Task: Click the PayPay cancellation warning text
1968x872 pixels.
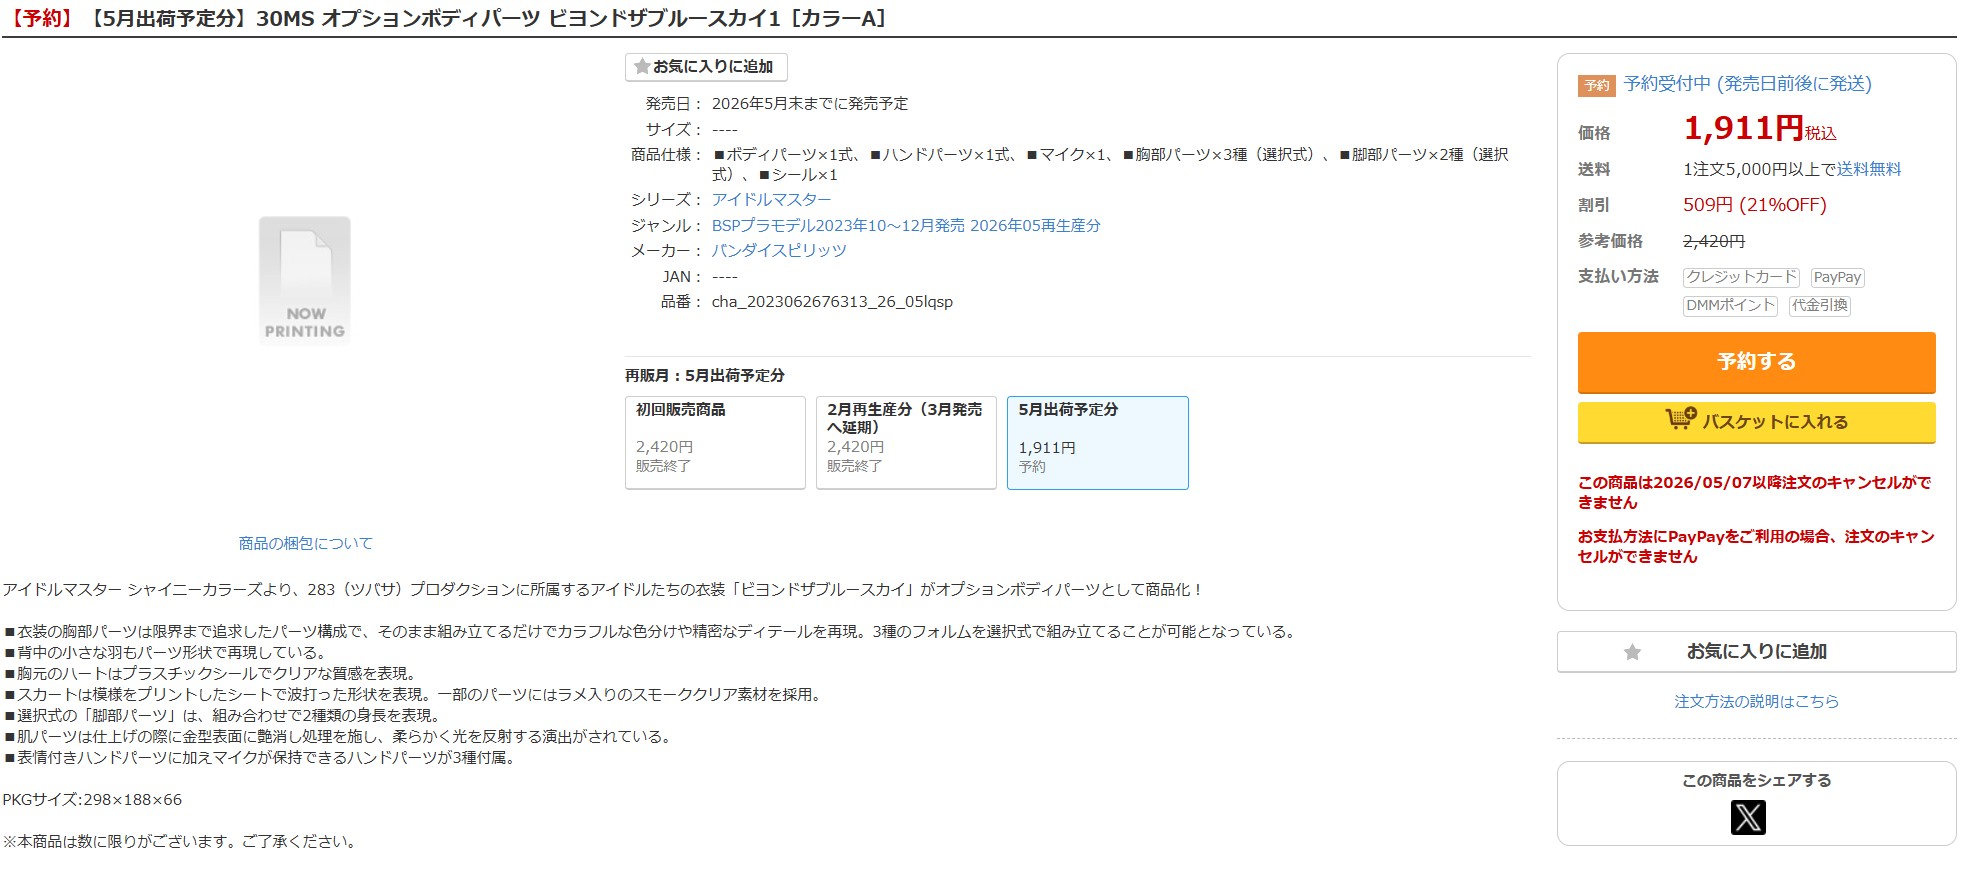Action: coord(1756,546)
